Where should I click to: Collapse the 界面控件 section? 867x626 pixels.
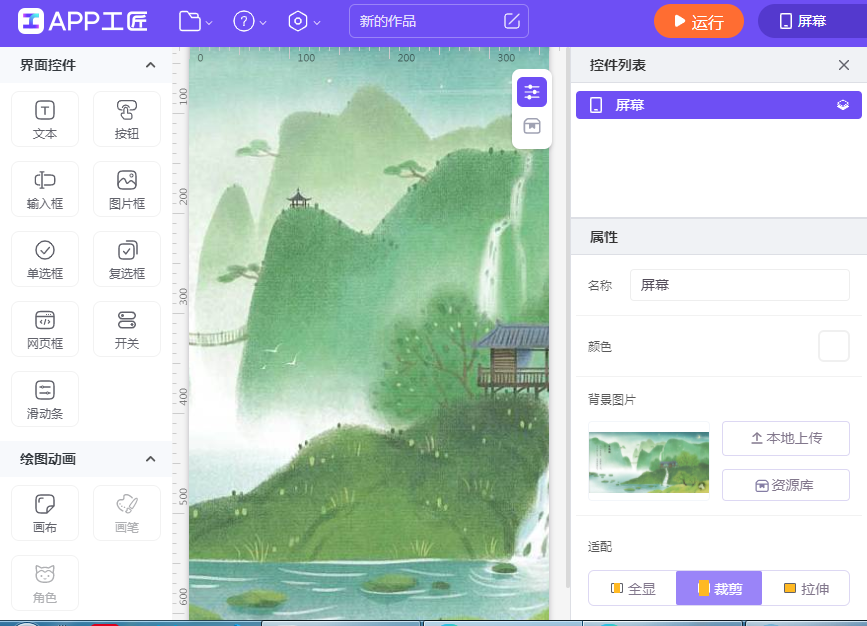click(x=150, y=65)
